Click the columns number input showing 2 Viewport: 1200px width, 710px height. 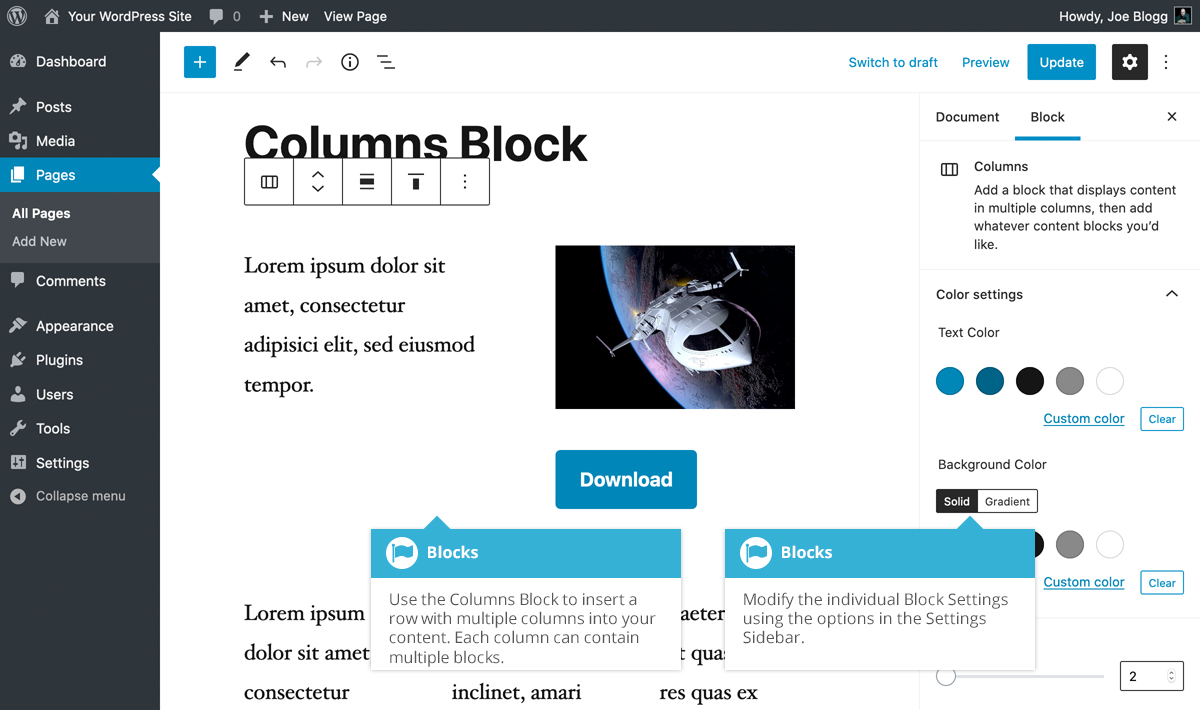pos(1145,676)
